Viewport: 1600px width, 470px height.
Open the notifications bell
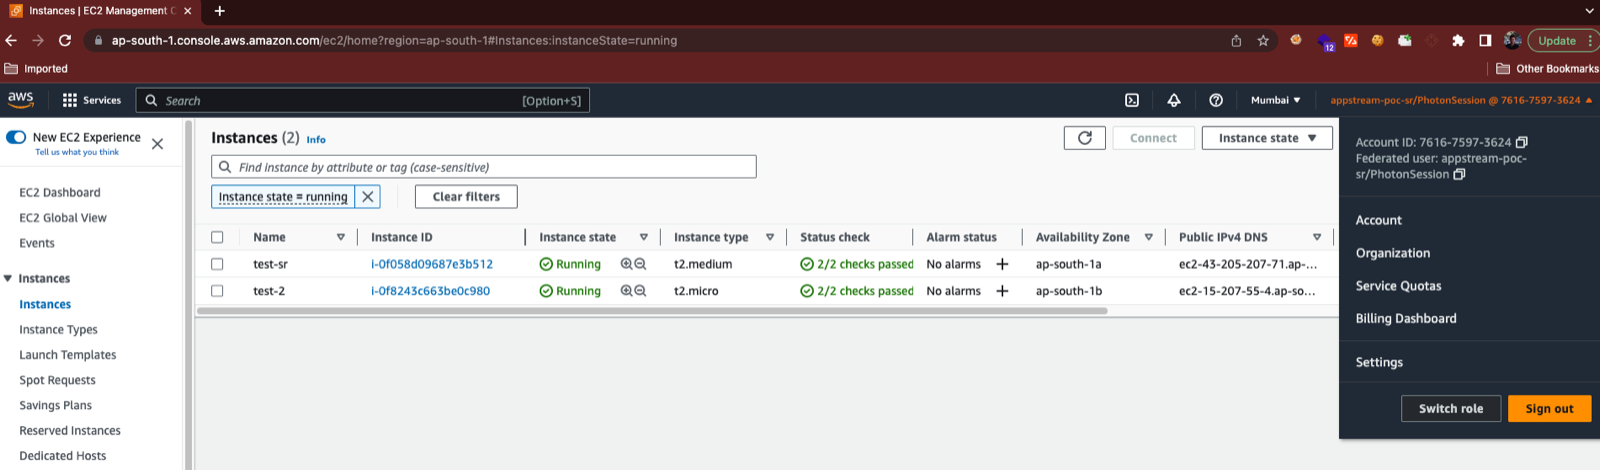click(1174, 100)
